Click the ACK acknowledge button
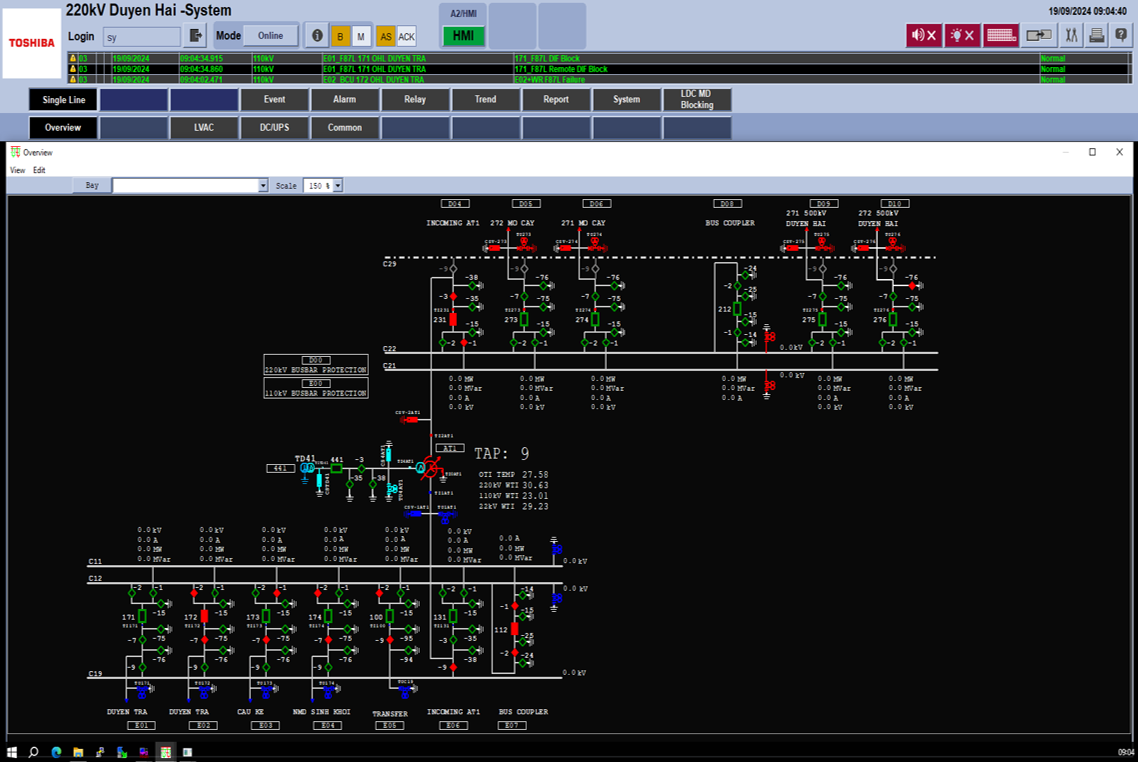The image size is (1141, 762). (406, 37)
